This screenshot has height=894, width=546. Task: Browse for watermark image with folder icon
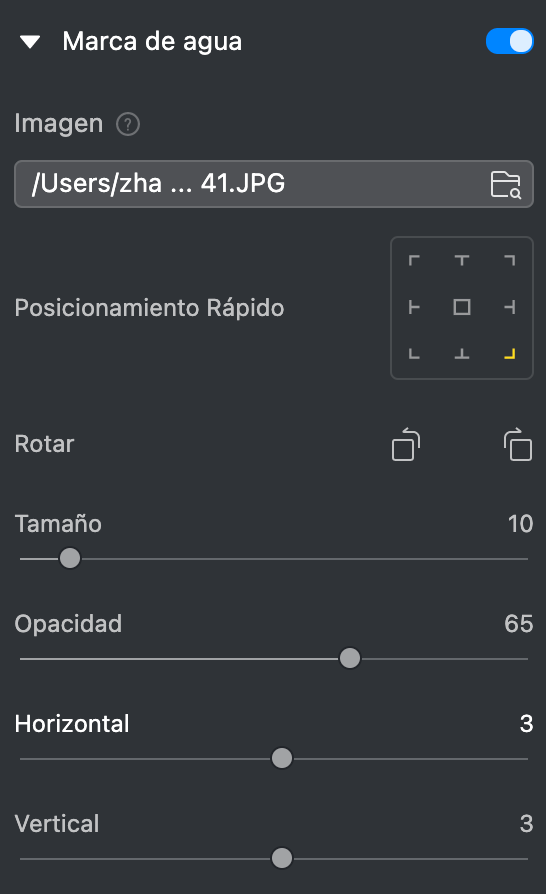click(x=506, y=184)
